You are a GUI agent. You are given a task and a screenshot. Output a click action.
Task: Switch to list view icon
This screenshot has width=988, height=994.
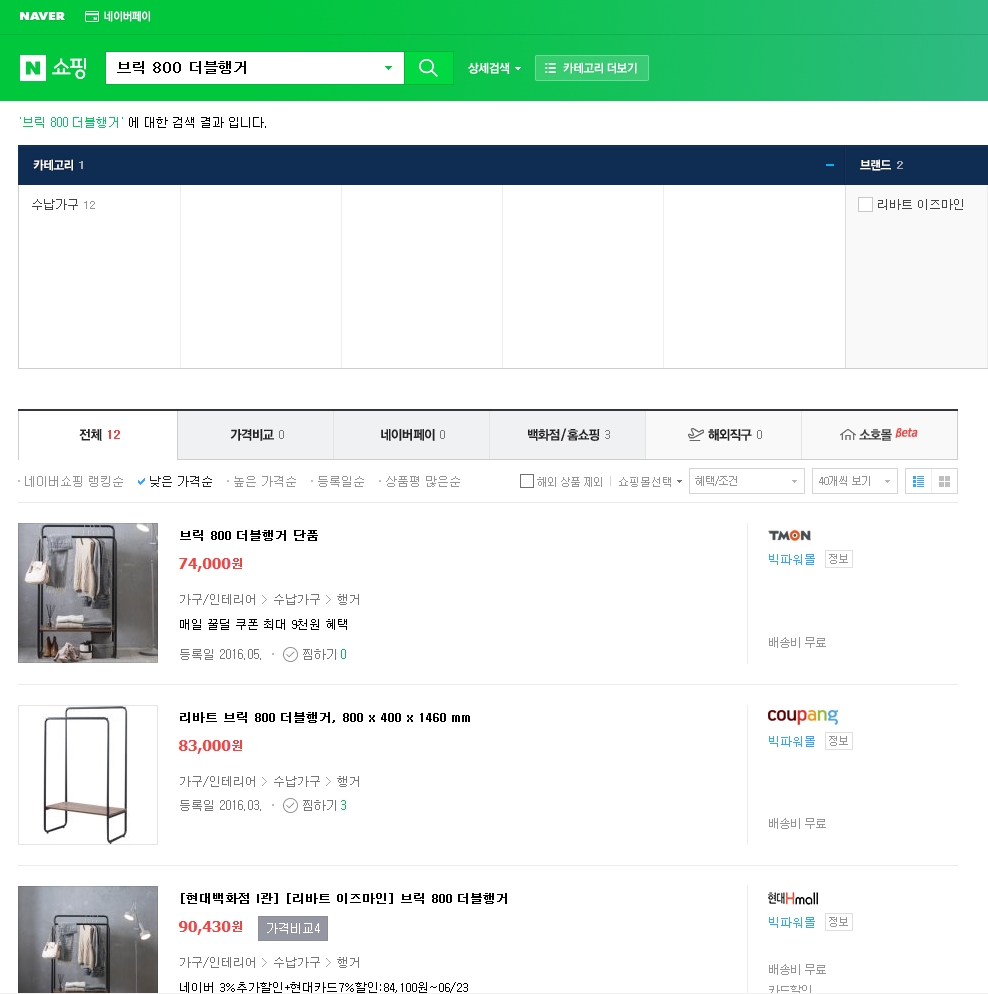[918, 481]
